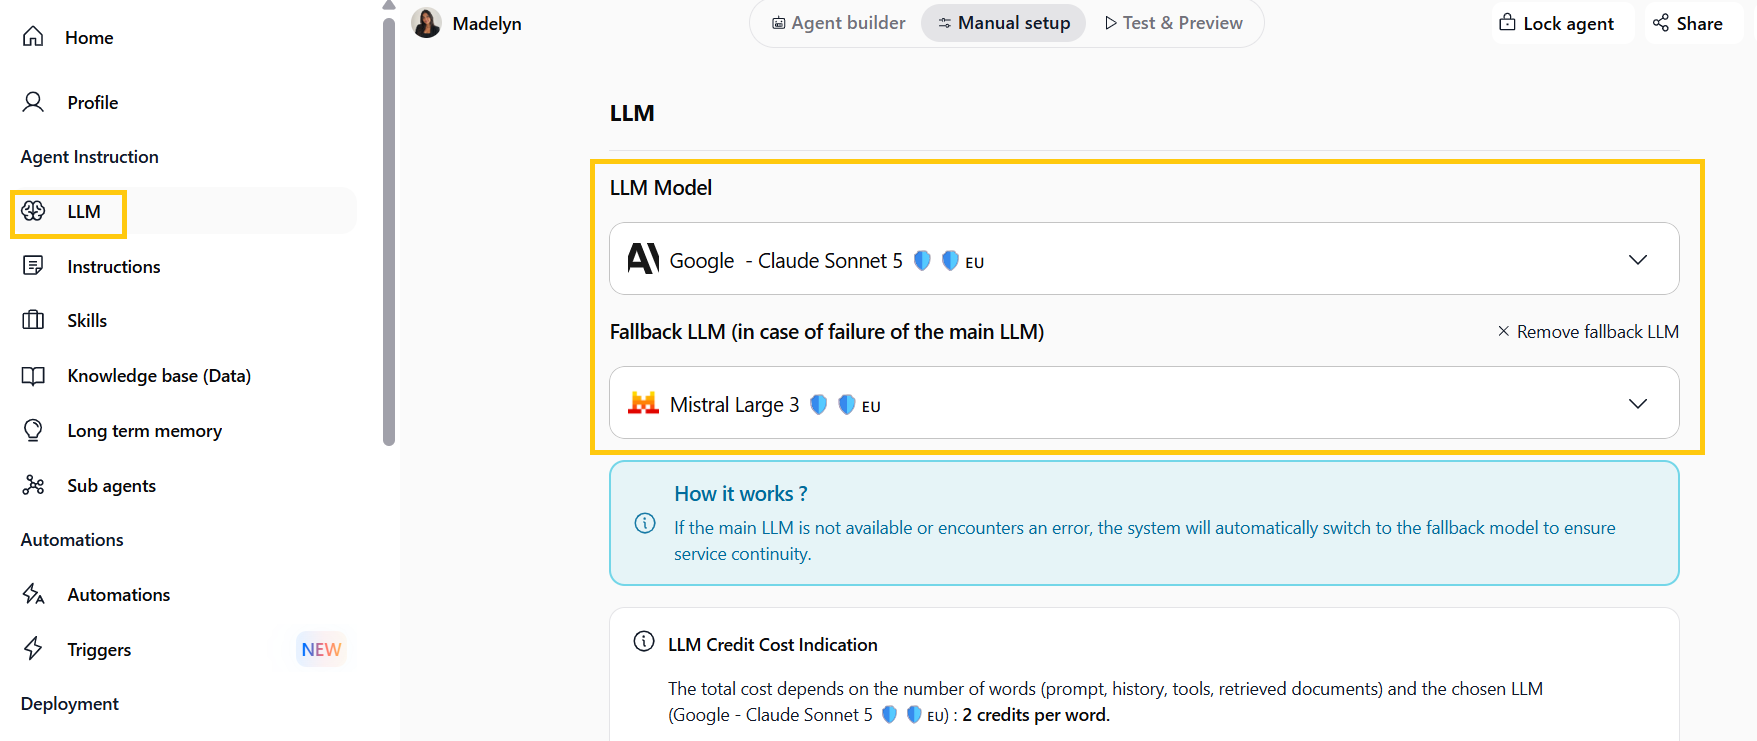Screen dimensions: 1757x741
Task: Click the info icon in How it works box
Action: 645,523
